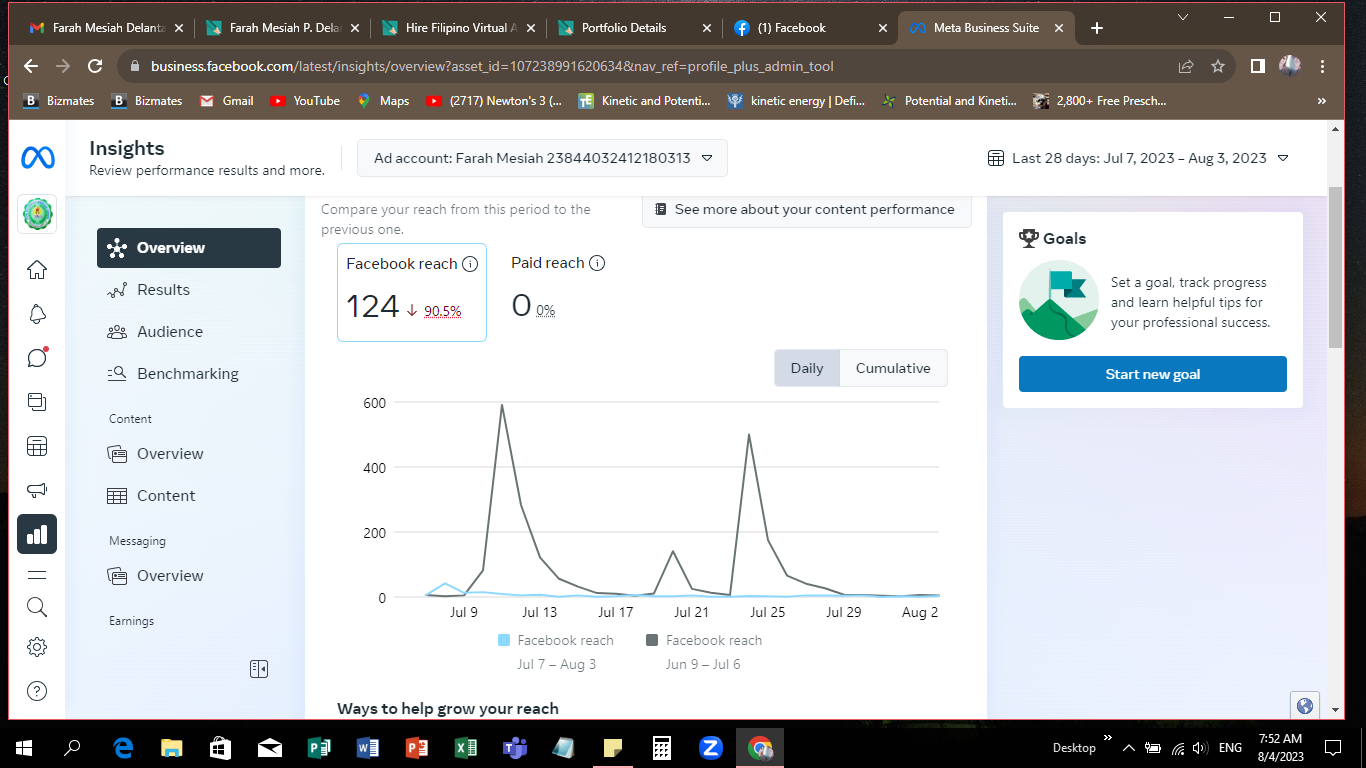Click the Jul 7 – Aug 3 light blue legend swatch
This screenshot has width=1366, height=768.
[504, 640]
